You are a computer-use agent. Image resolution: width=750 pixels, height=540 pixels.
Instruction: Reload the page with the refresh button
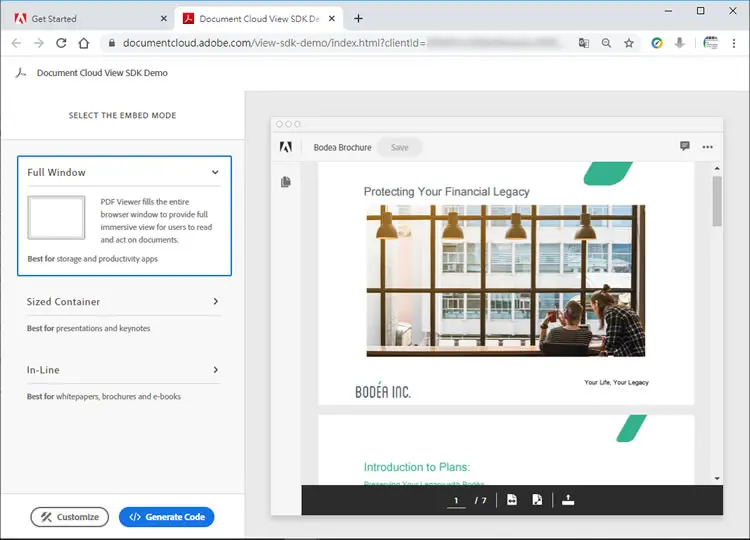point(61,43)
